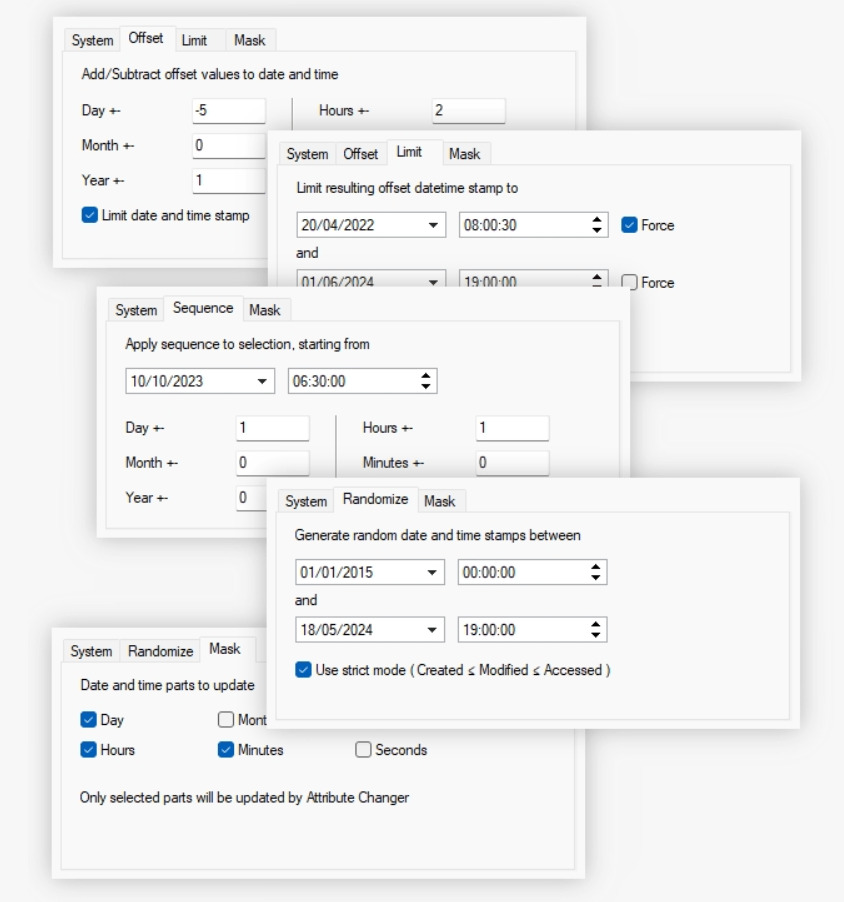
Task: Click the Day offset field showing -5
Action: point(228,111)
